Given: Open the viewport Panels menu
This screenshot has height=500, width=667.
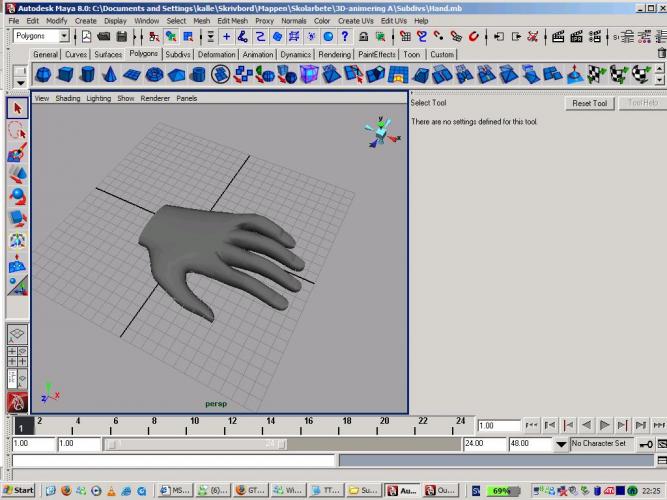Looking at the screenshot, I should pyautogui.click(x=186, y=98).
